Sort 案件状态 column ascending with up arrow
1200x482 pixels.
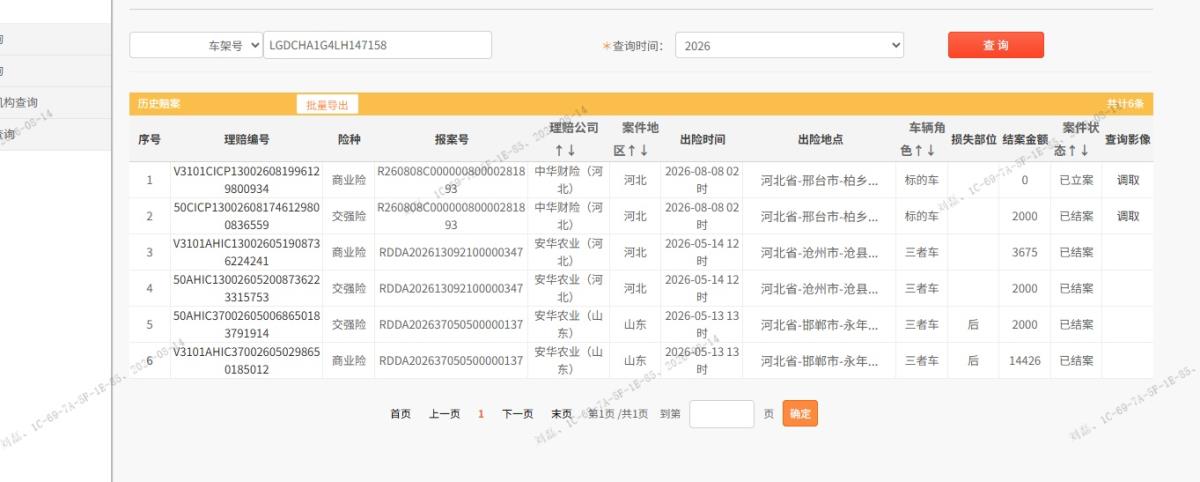tap(1073, 150)
